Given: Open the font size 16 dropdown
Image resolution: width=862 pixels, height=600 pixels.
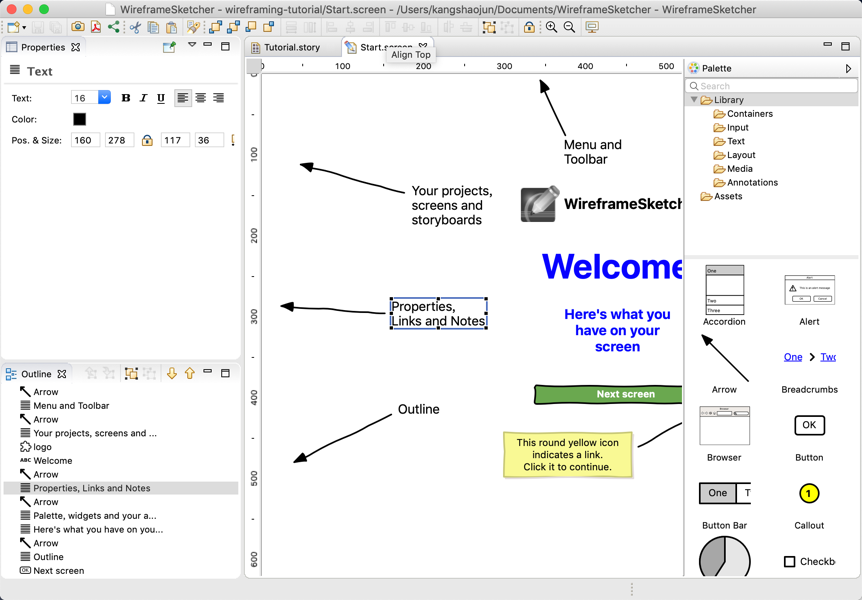Looking at the screenshot, I should (x=104, y=97).
